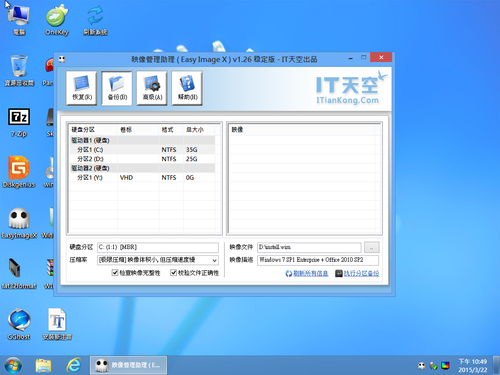Open the computer icon on the desktop
This screenshot has width=500, height=375.
pyautogui.click(x=19, y=20)
